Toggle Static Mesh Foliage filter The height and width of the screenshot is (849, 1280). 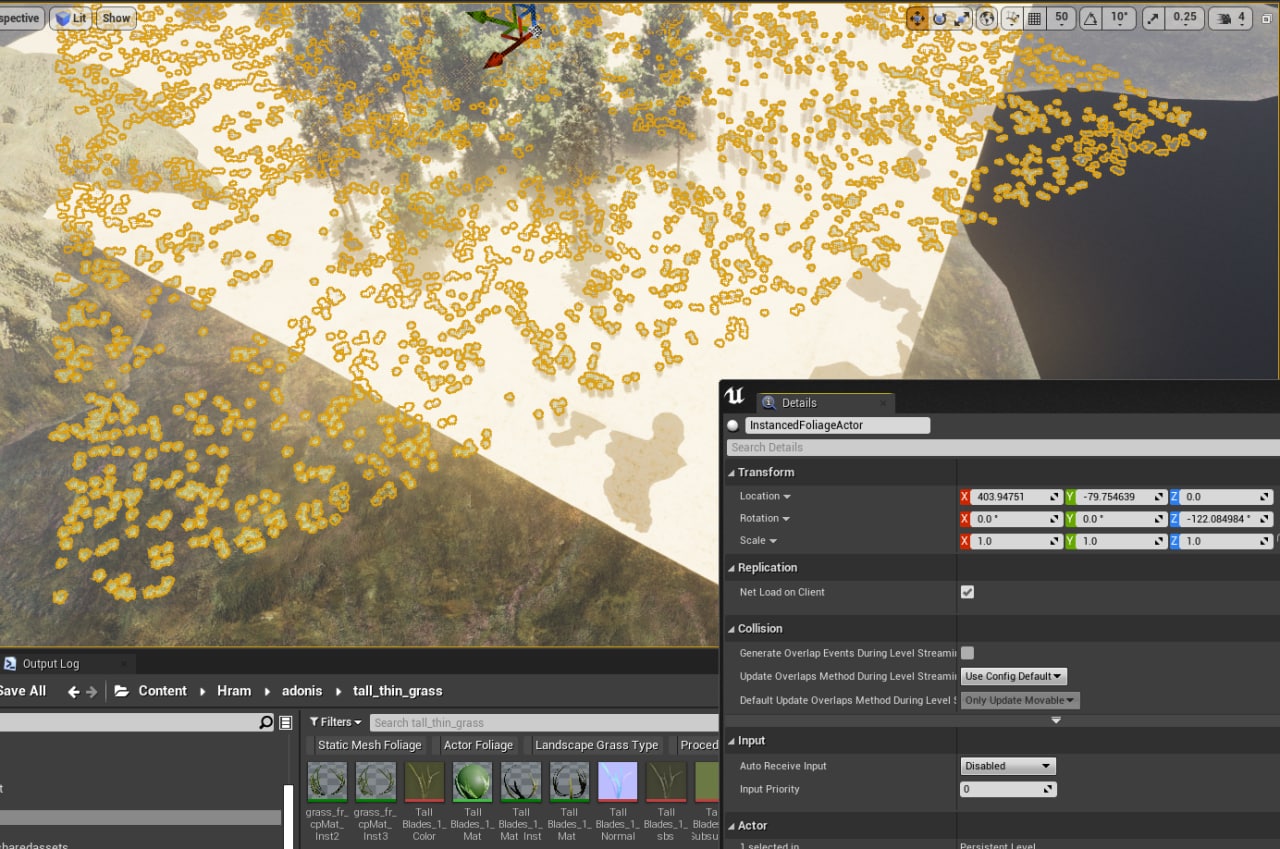pos(367,745)
